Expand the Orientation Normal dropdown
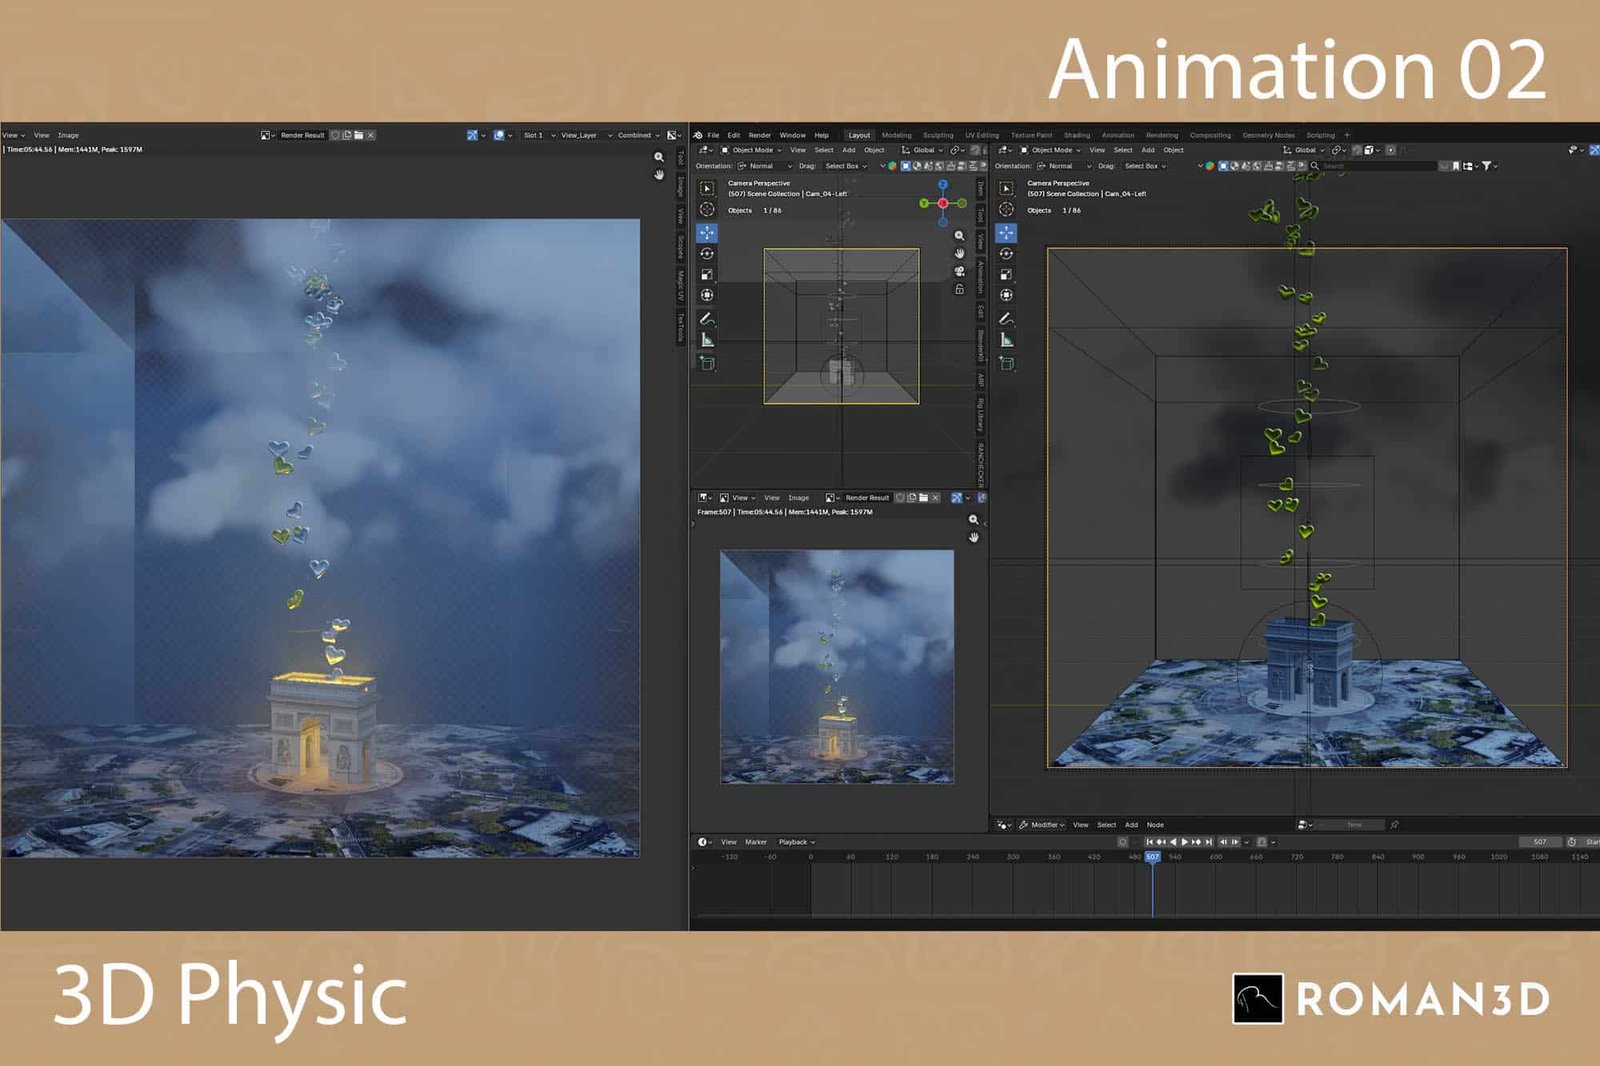The width and height of the screenshot is (1600, 1066). [x=765, y=166]
